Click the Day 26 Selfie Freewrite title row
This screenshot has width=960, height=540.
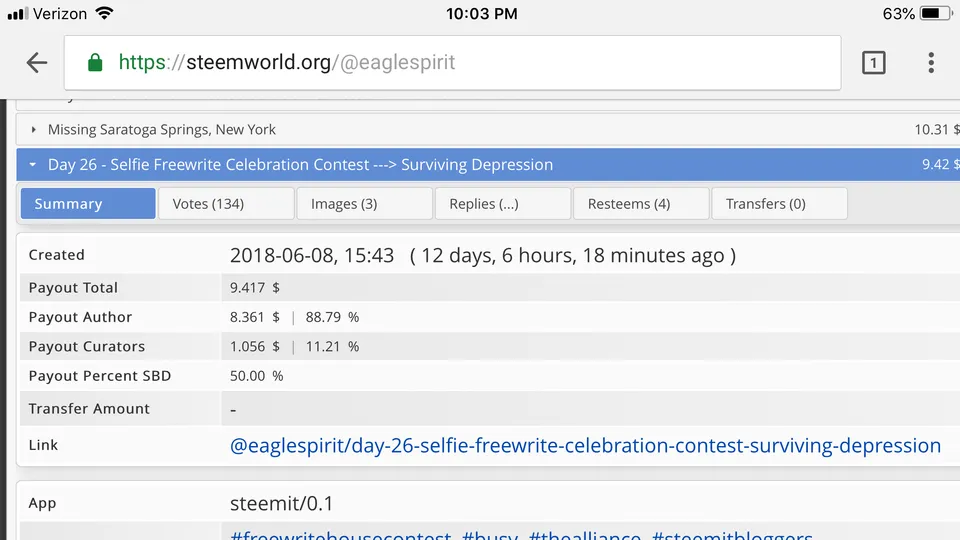click(488, 165)
